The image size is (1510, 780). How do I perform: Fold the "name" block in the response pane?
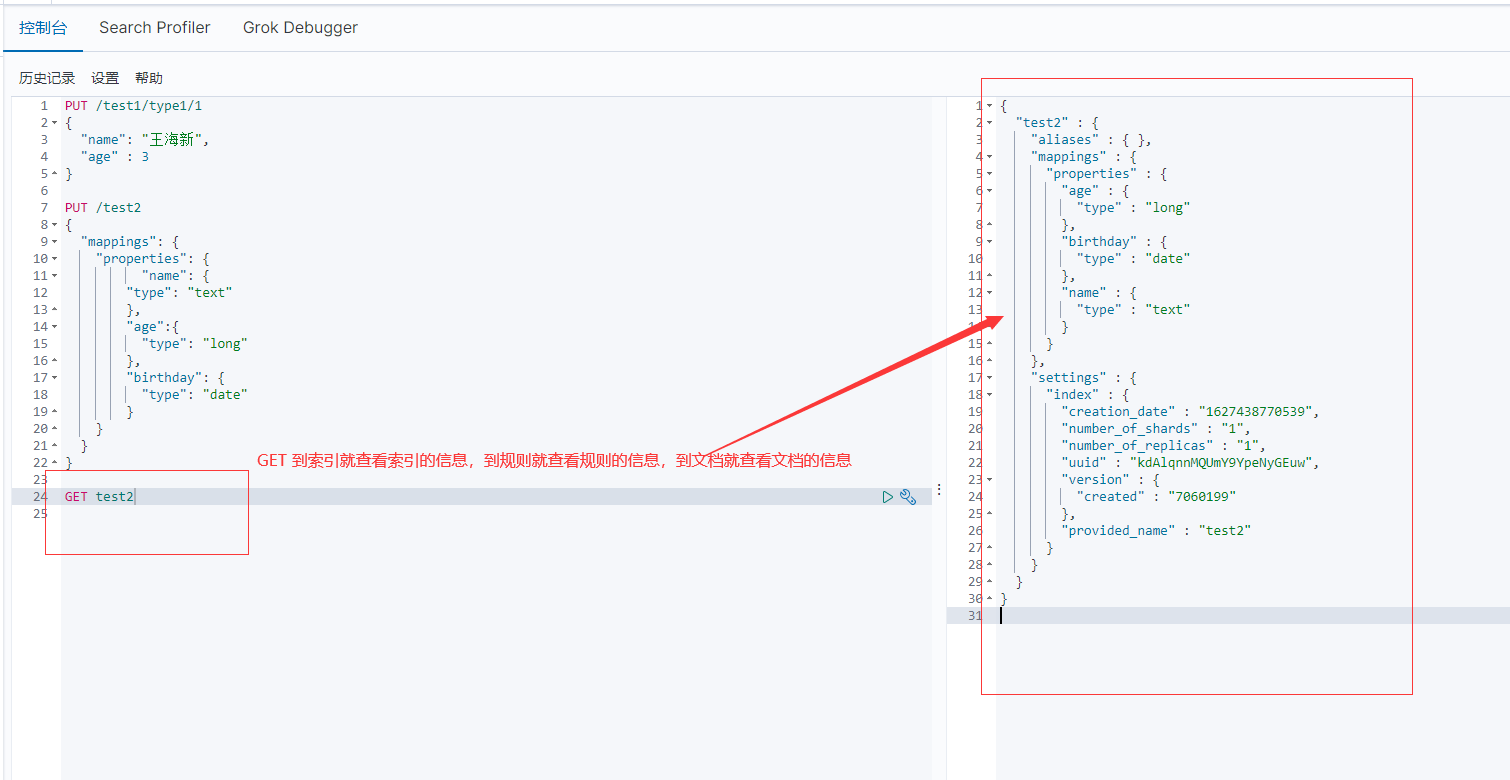[990, 293]
